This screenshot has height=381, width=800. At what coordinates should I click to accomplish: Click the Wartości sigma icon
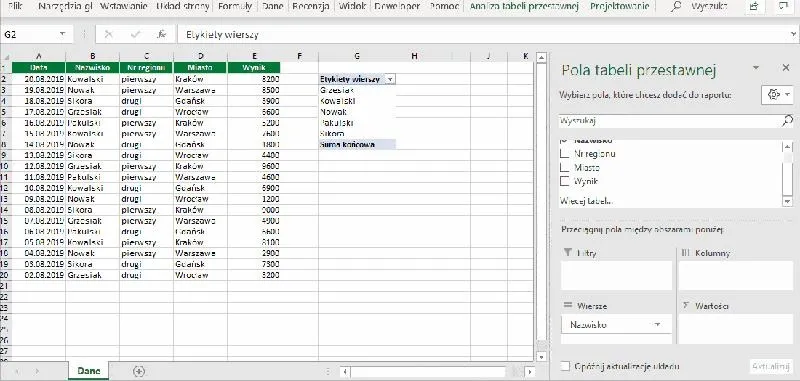pyautogui.click(x=686, y=305)
